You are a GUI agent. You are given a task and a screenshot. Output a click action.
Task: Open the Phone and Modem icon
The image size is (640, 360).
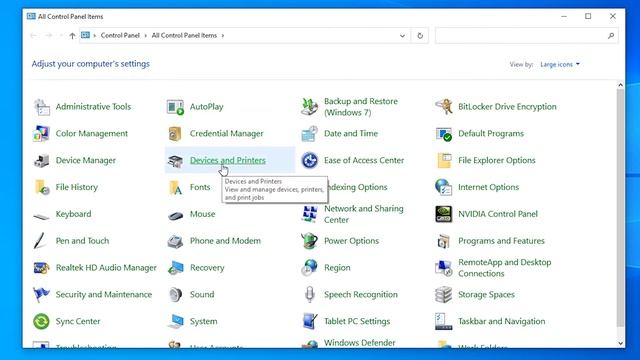(x=176, y=241)
